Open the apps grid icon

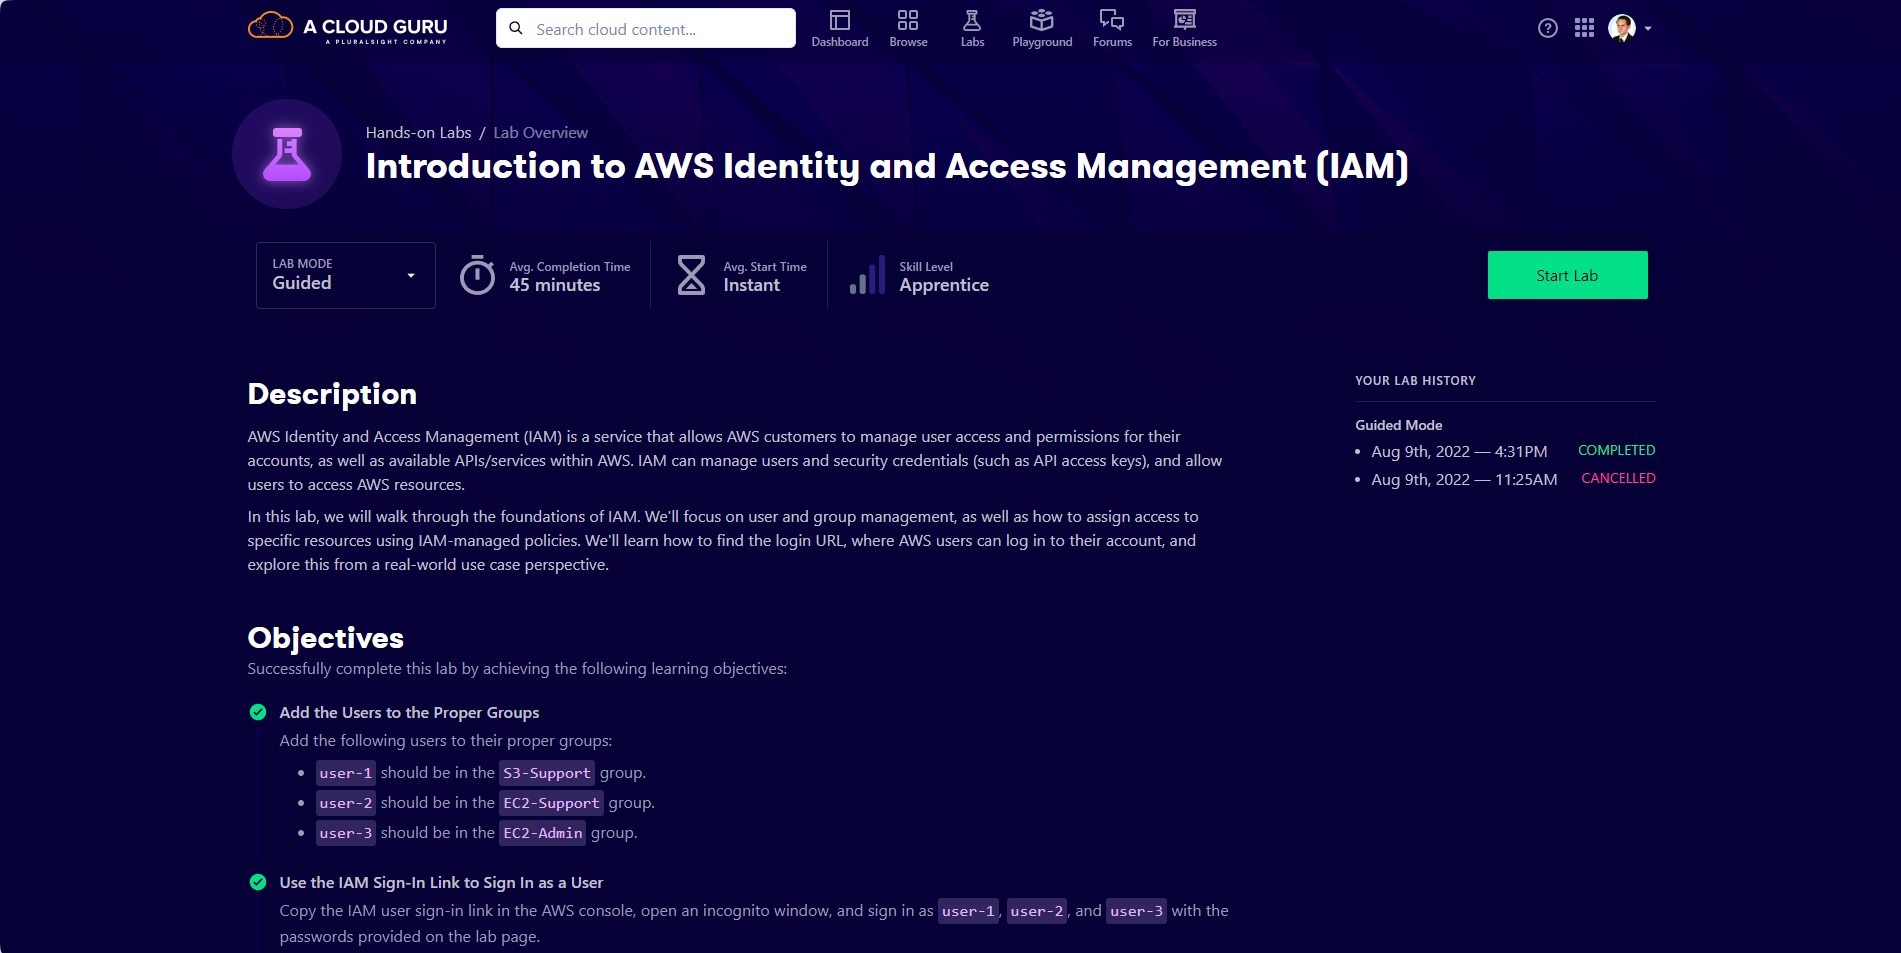[x=1584, y=28]
